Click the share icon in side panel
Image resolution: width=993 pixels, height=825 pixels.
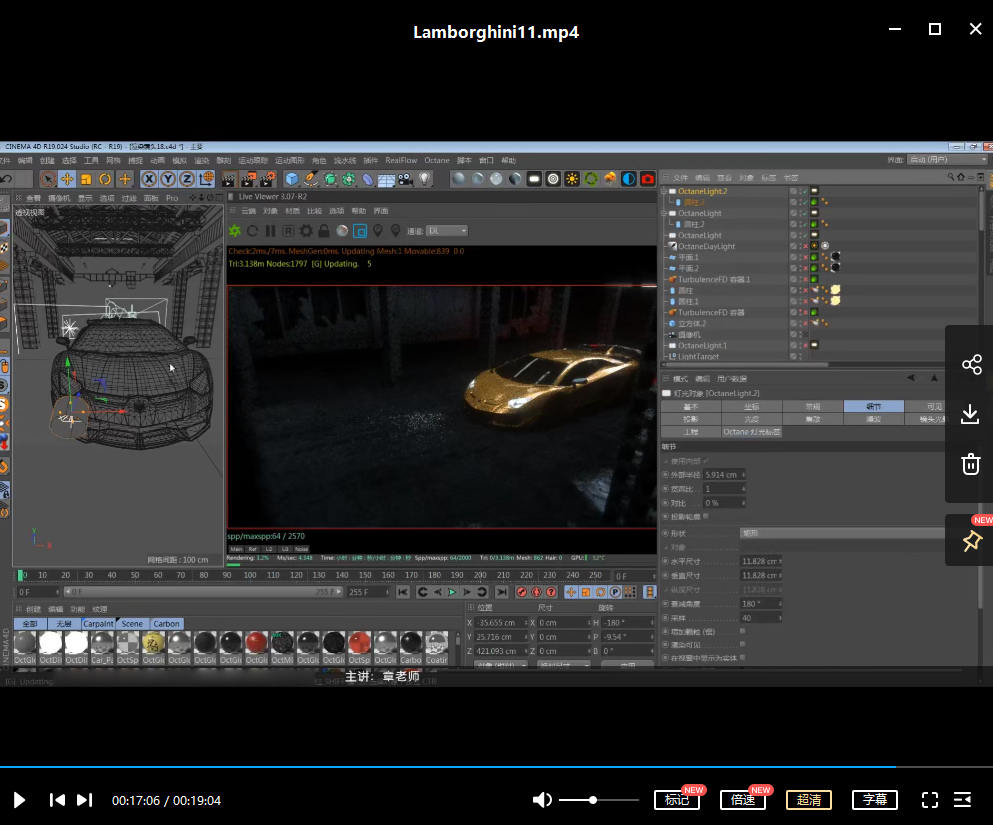pyautogui.click(x=971, y=365)
